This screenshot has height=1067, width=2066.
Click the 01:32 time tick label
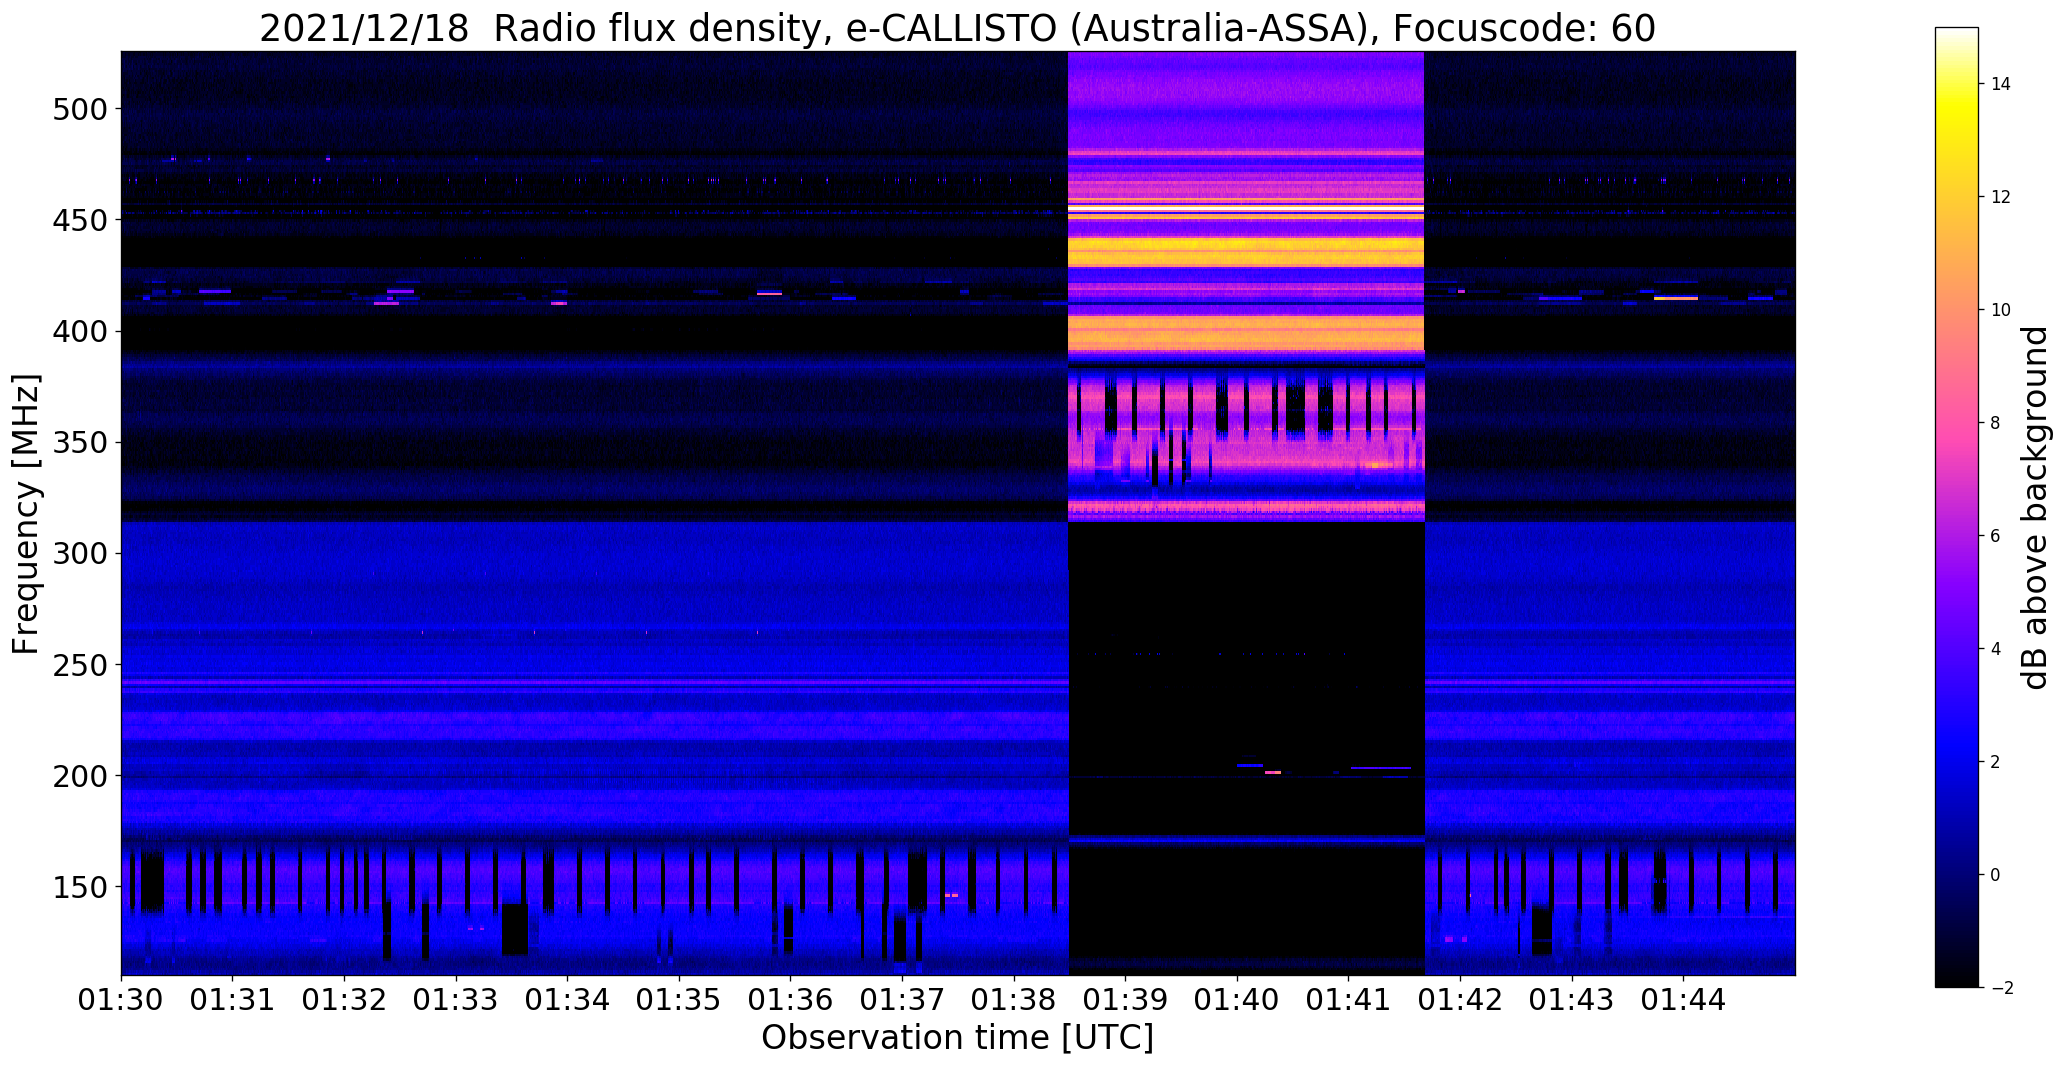tap(345, 1000)
